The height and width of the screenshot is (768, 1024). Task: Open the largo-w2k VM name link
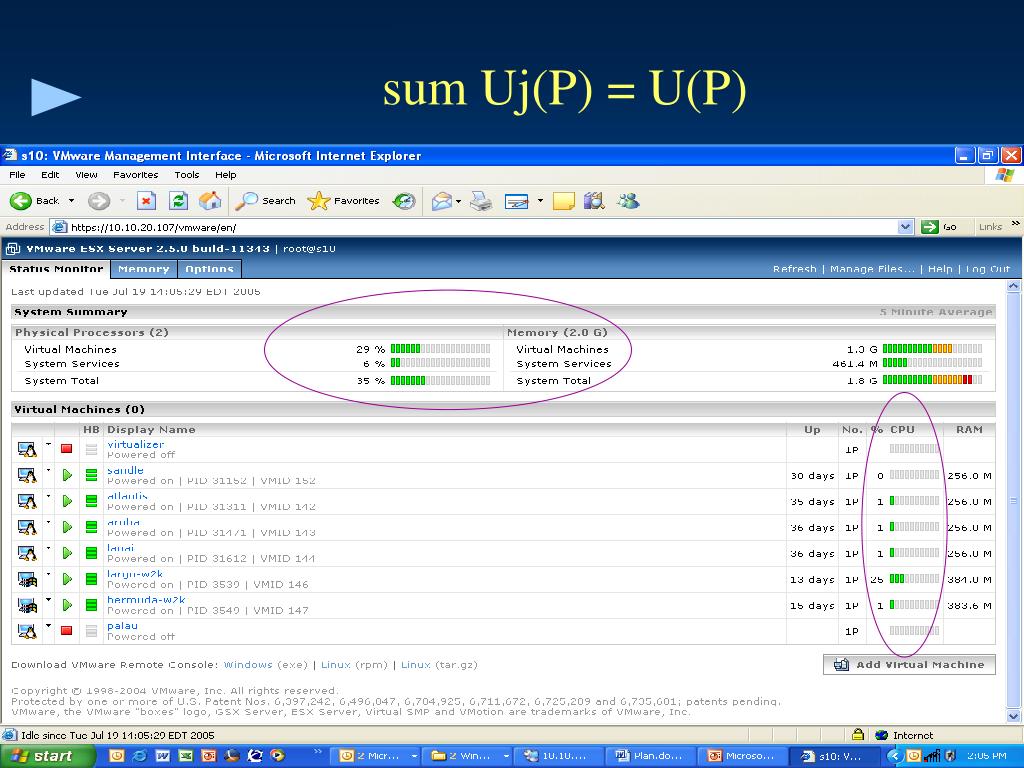[135, 574]
